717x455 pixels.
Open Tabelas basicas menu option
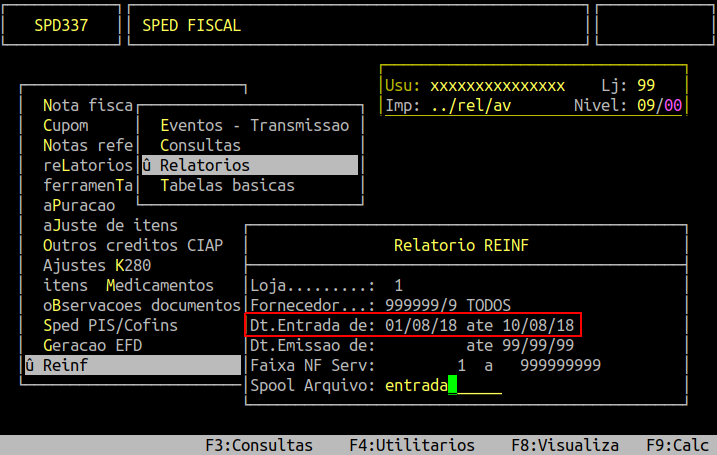(x=227, y=185)
